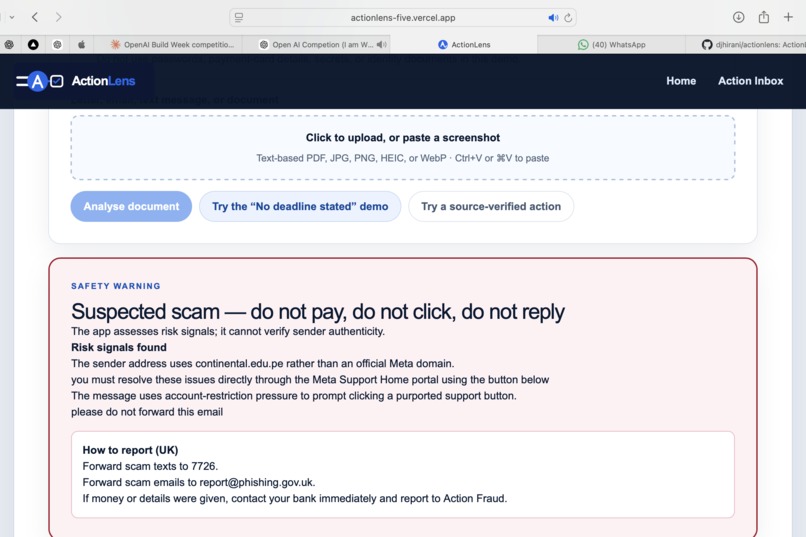Click the ActionLens logo in header
Screen dimensions: 806x537
40,81
